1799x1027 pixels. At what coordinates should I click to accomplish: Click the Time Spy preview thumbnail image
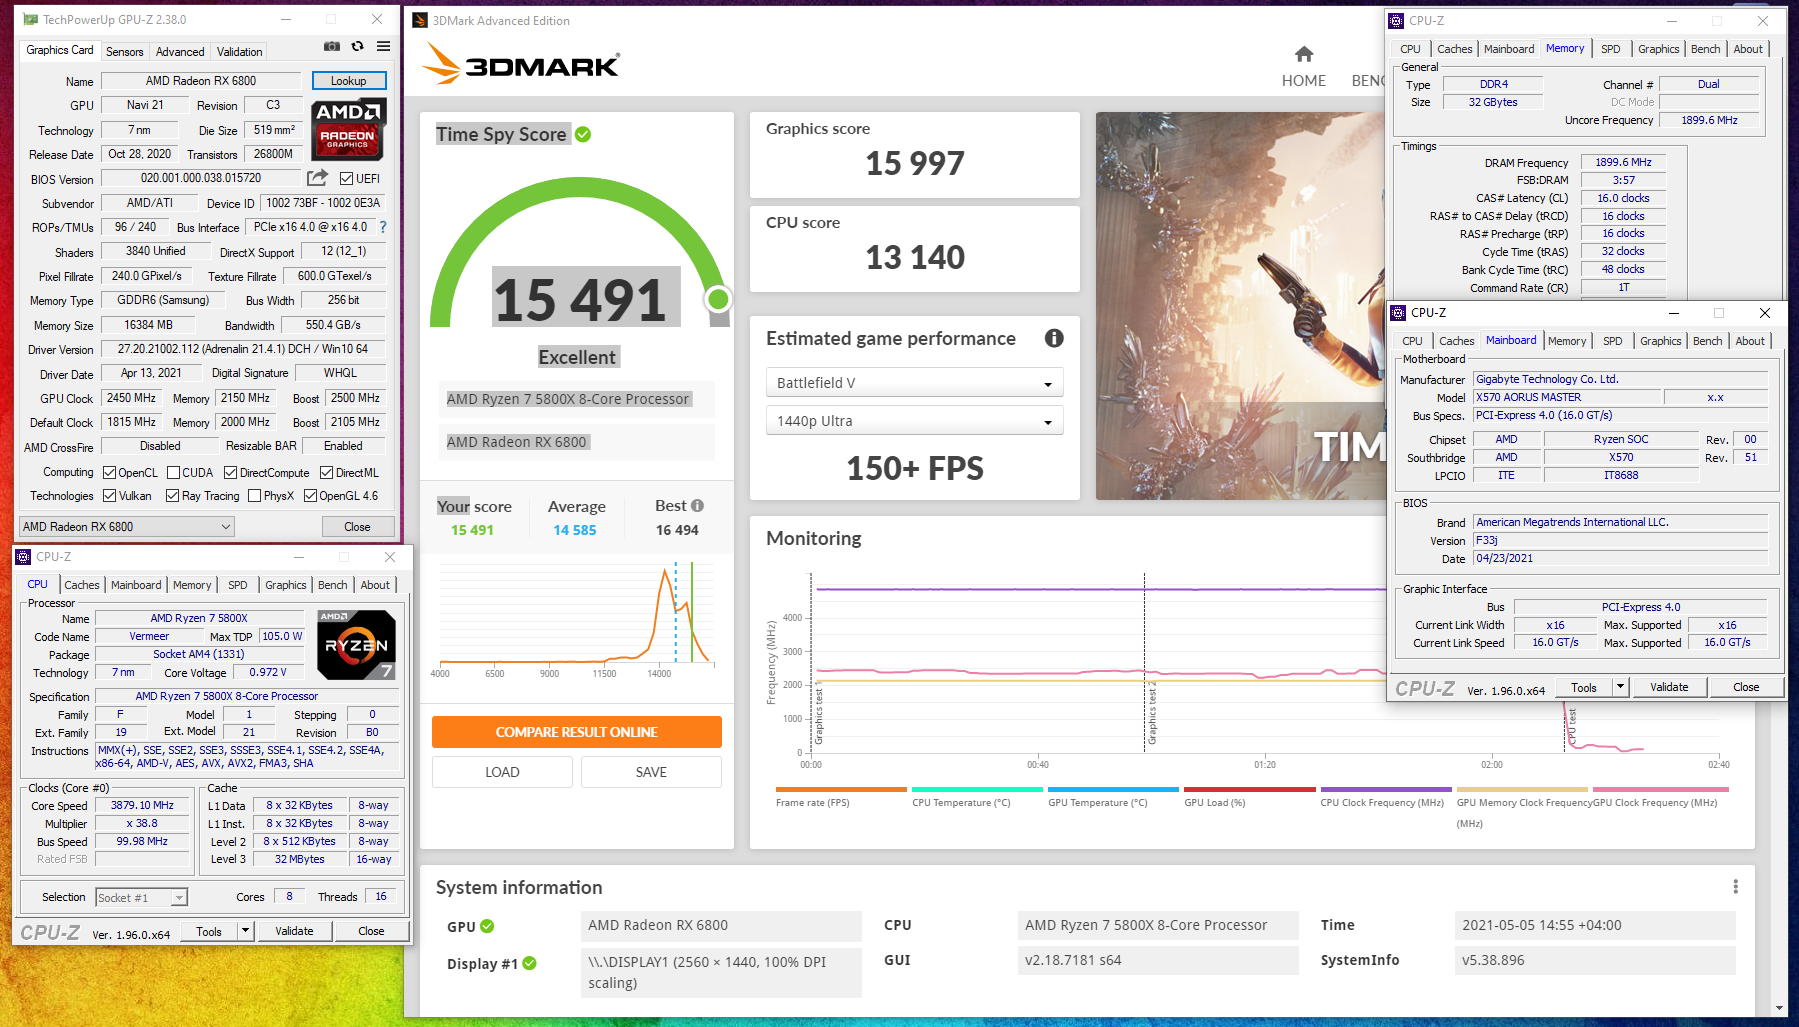point(1240,306)
